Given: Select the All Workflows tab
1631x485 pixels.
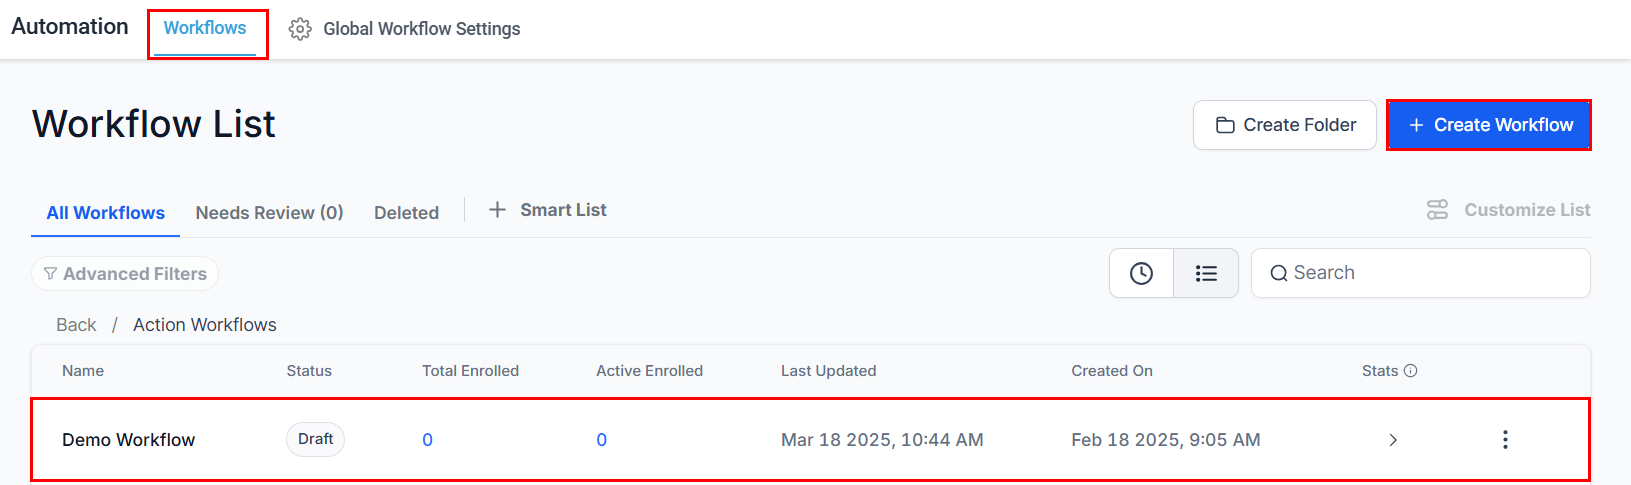Looking at the screenshot, I should (x=105, y=213).
